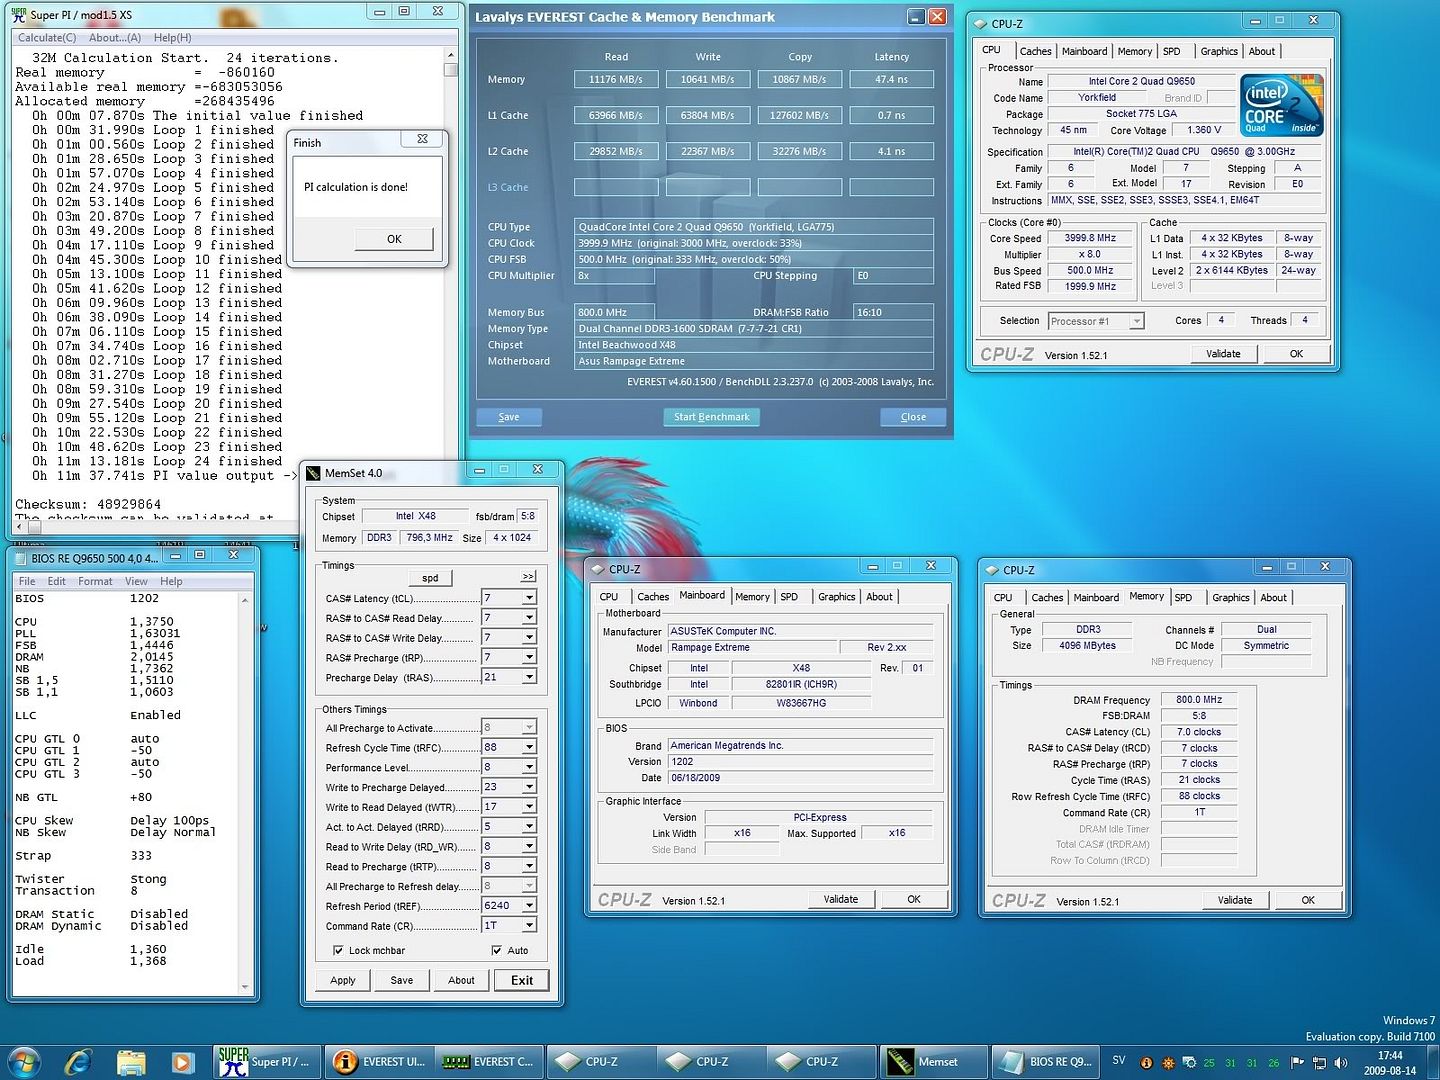Open the CAS# Latency (tCL) dropdown

pyautogui.click(x=529, y=598)
